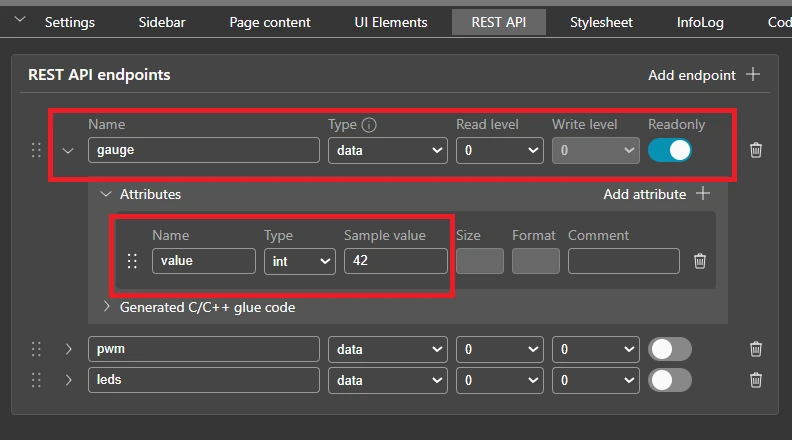Viewport: 792px width, 440px height.
Task: Open the value attribute int Type dropdown
Action: 299,261
